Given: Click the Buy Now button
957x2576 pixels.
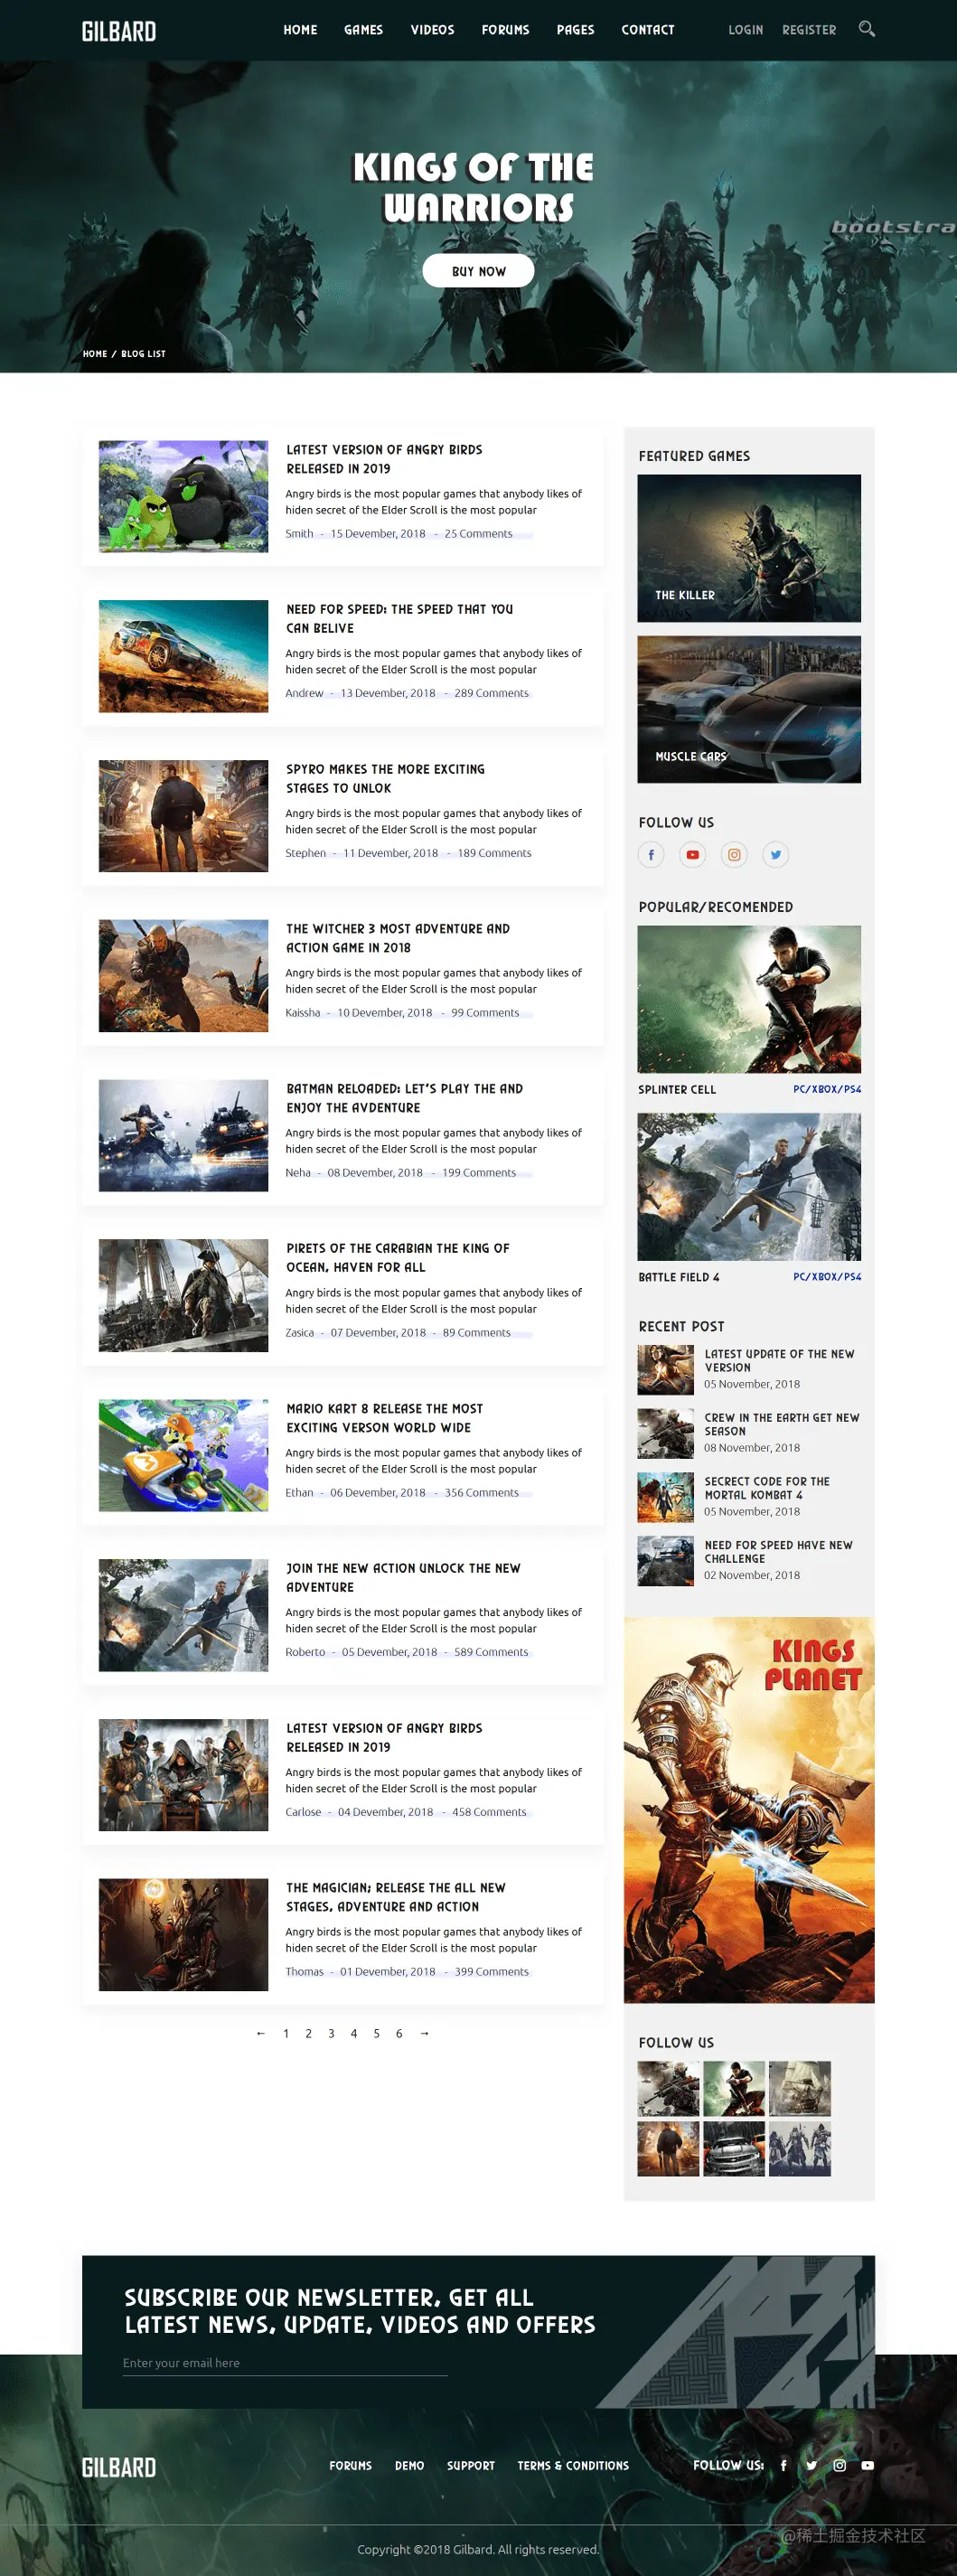Looking at the screenshot, I should tap(478, 271).
